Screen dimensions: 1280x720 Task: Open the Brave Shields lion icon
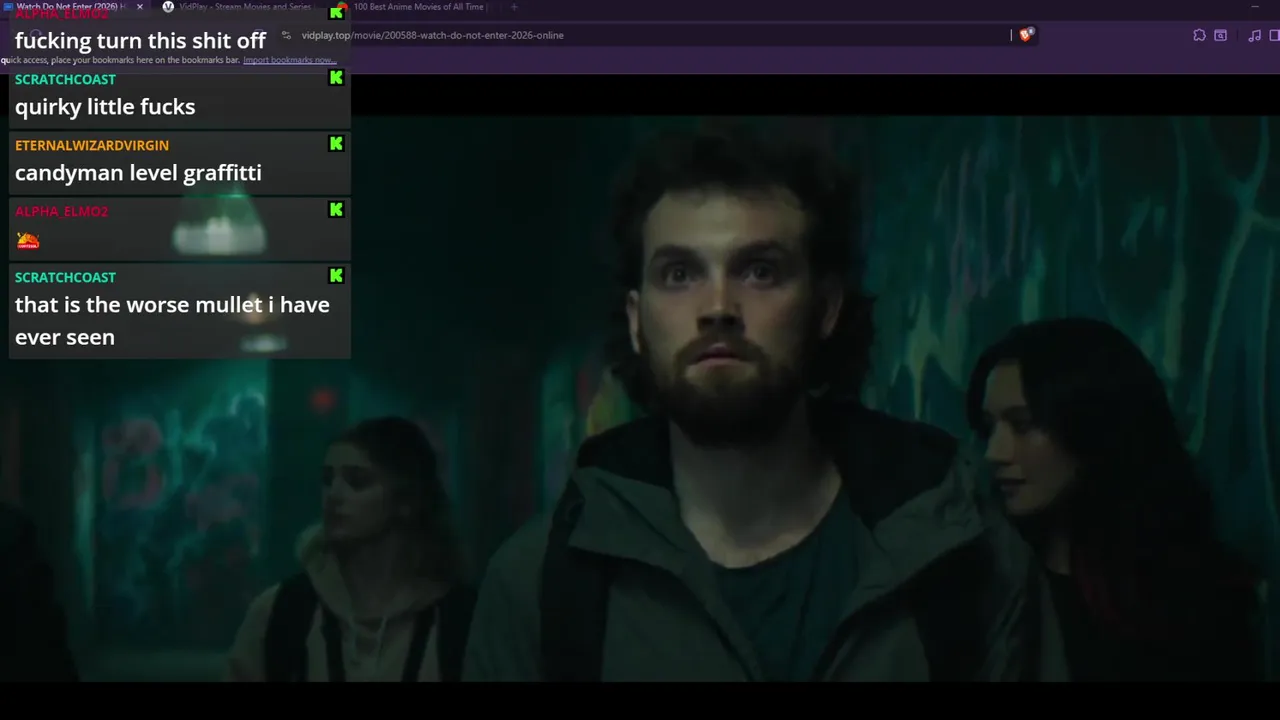pos(1026,35)
